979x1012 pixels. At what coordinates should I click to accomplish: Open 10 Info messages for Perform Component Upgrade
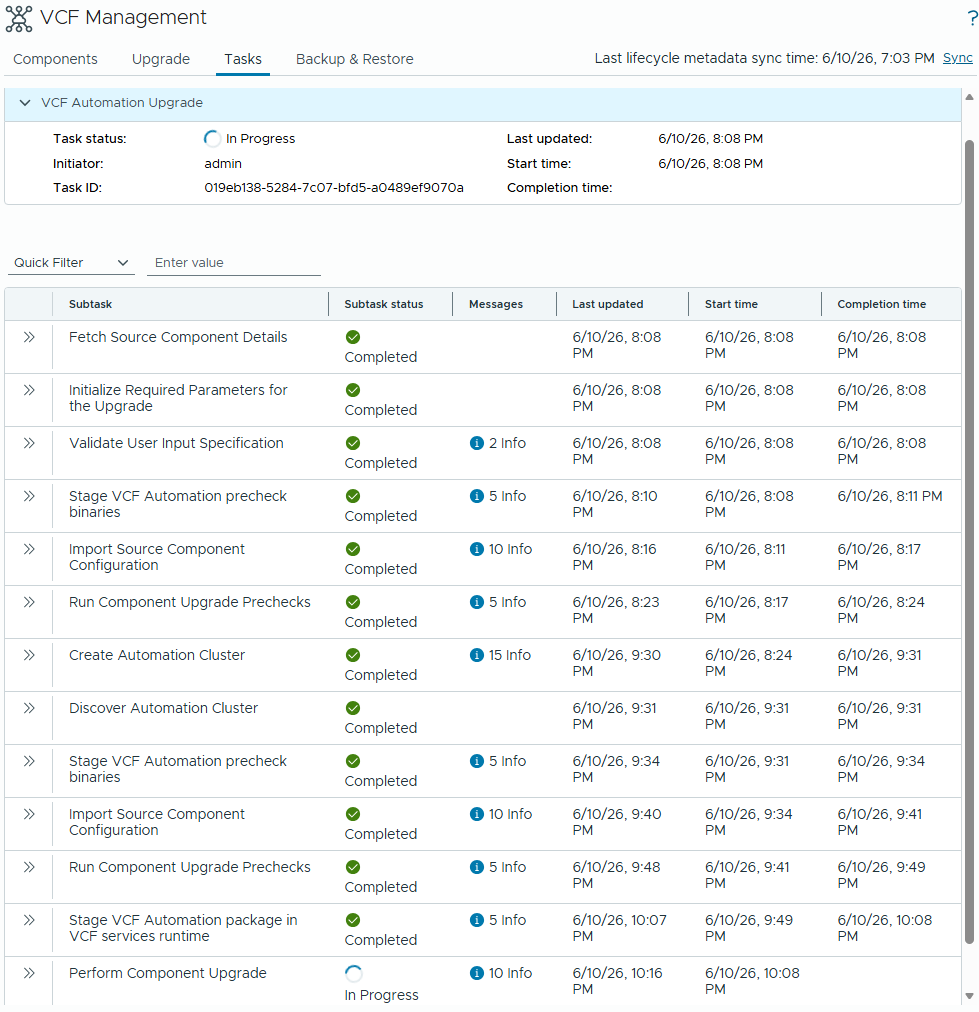510,973
